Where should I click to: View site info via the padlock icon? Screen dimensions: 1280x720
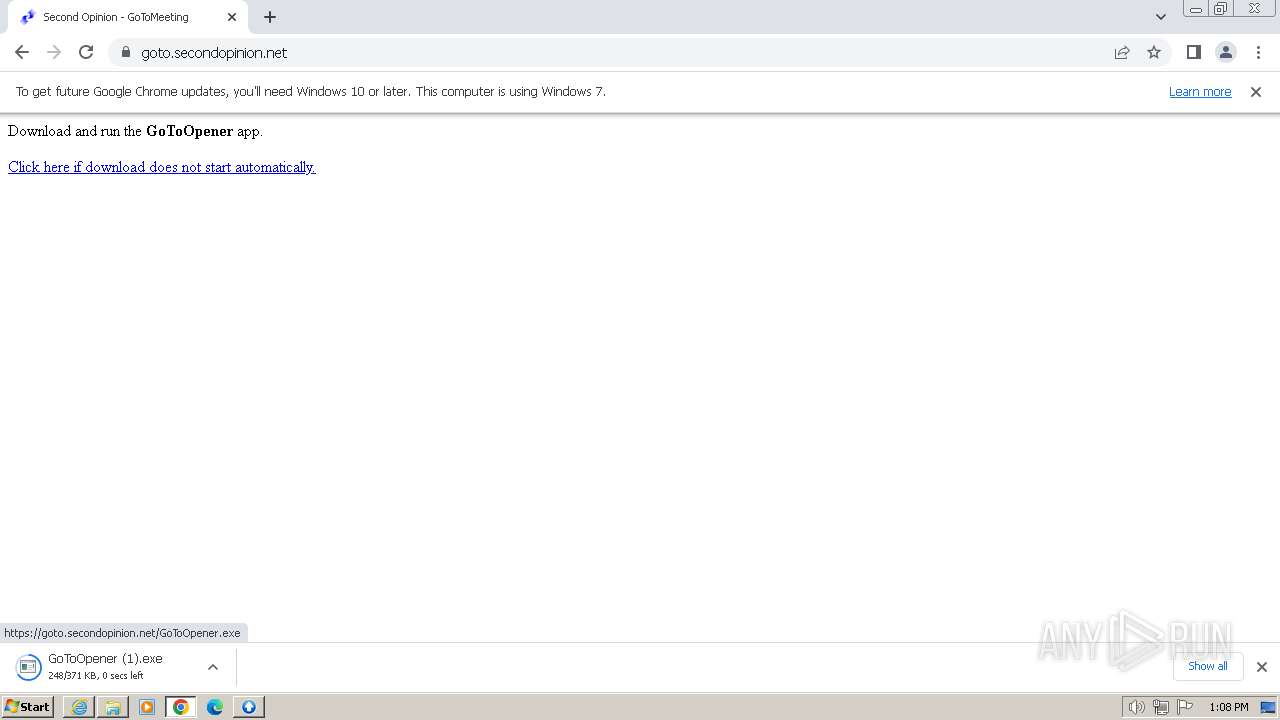click(x=126, y=52)
